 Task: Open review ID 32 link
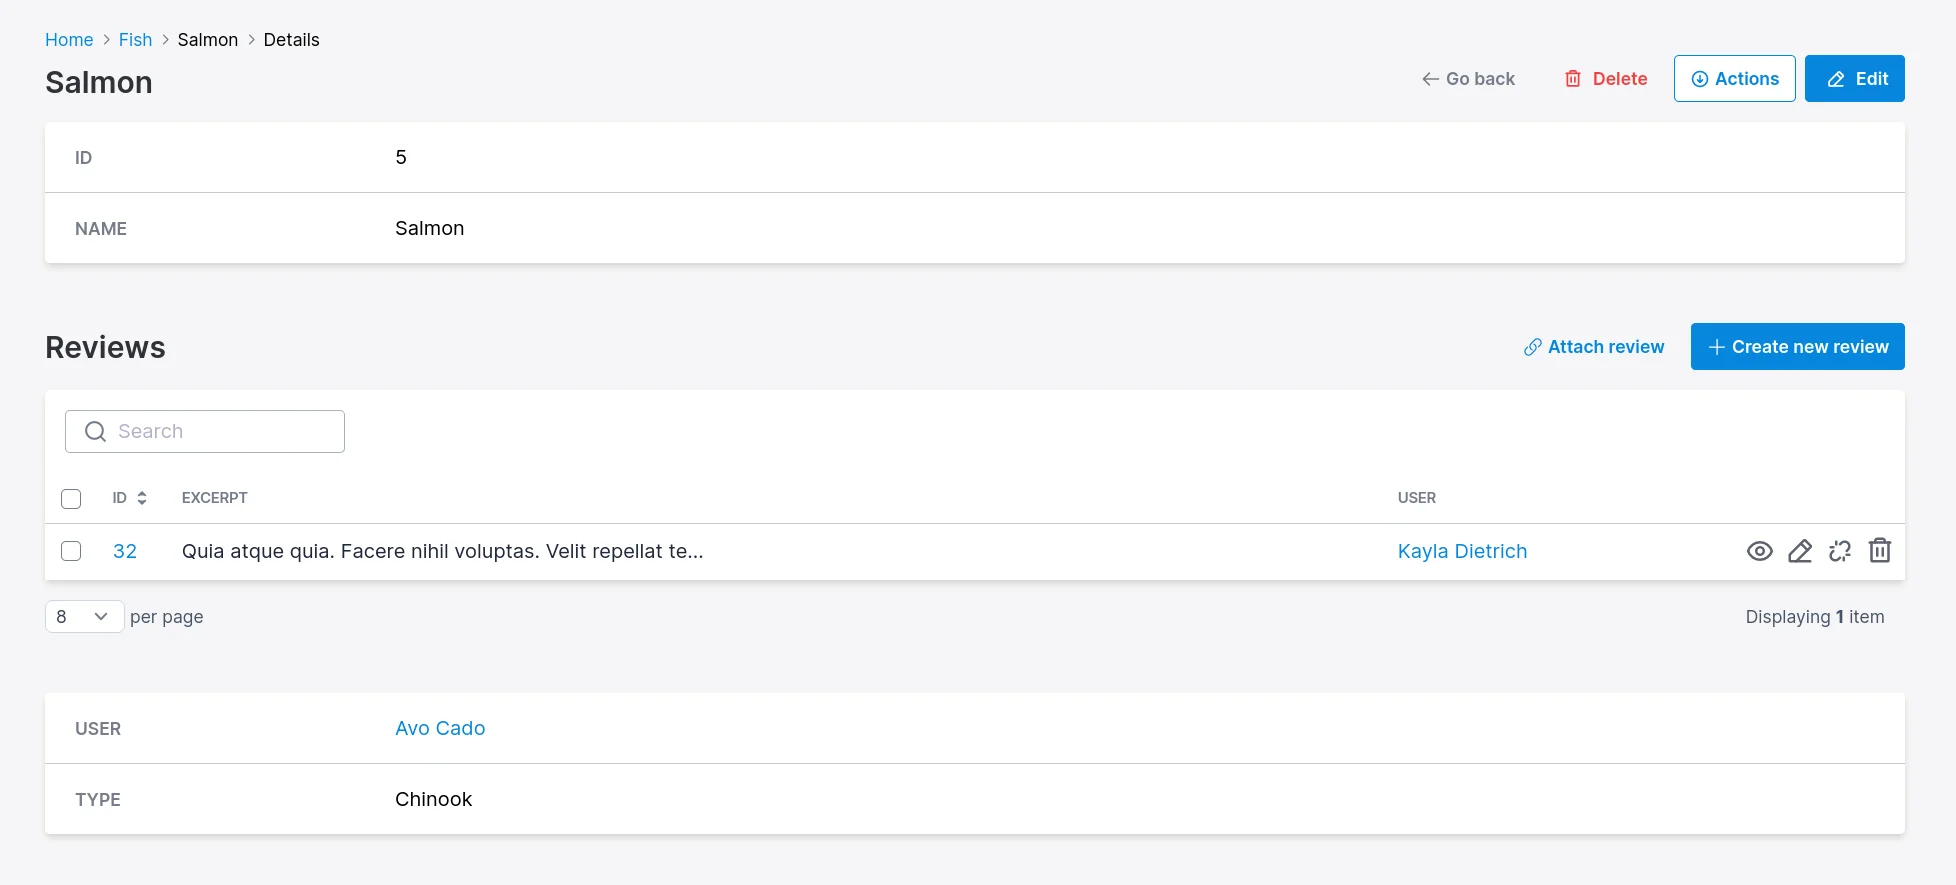pyautogui.click(x=125, y=551)
